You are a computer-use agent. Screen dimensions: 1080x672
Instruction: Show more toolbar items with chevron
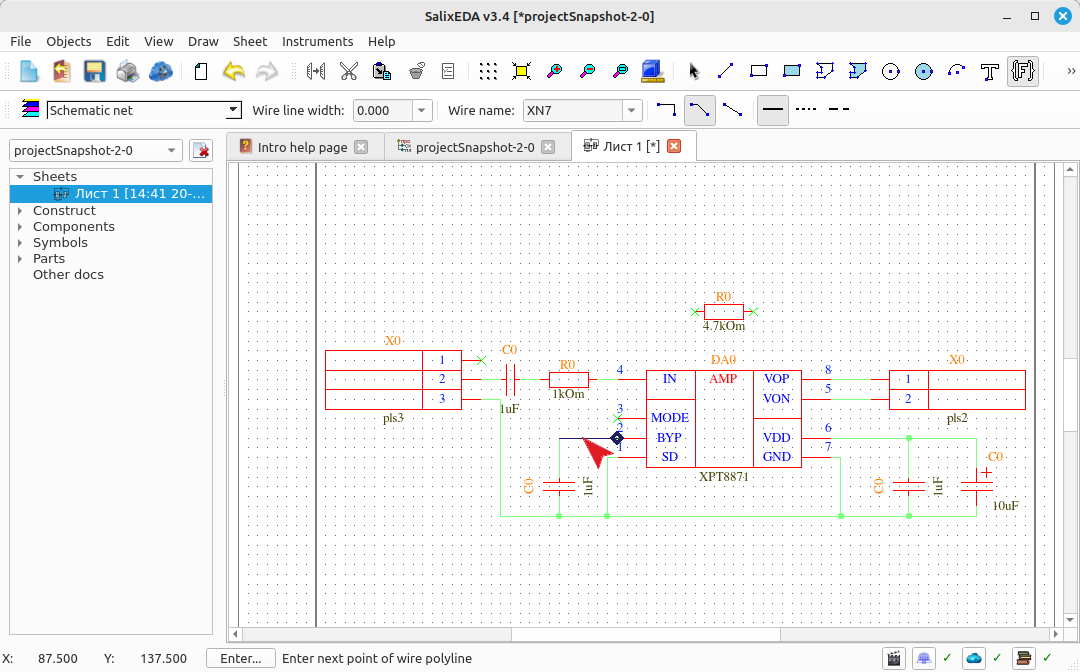[x=1070, y=71]
